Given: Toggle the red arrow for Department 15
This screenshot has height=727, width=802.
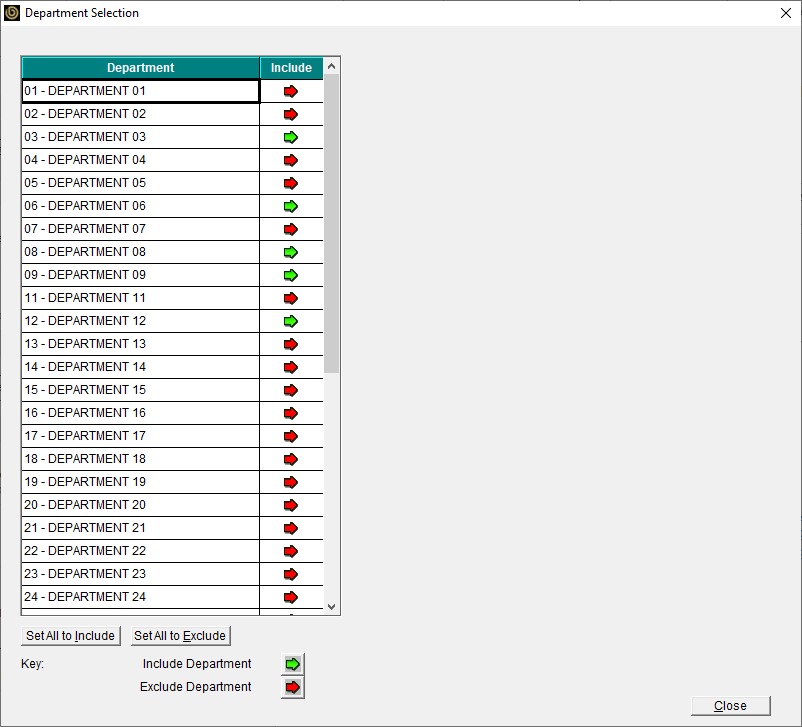Looking at the screenshot, I should click(x=291, y=390).
